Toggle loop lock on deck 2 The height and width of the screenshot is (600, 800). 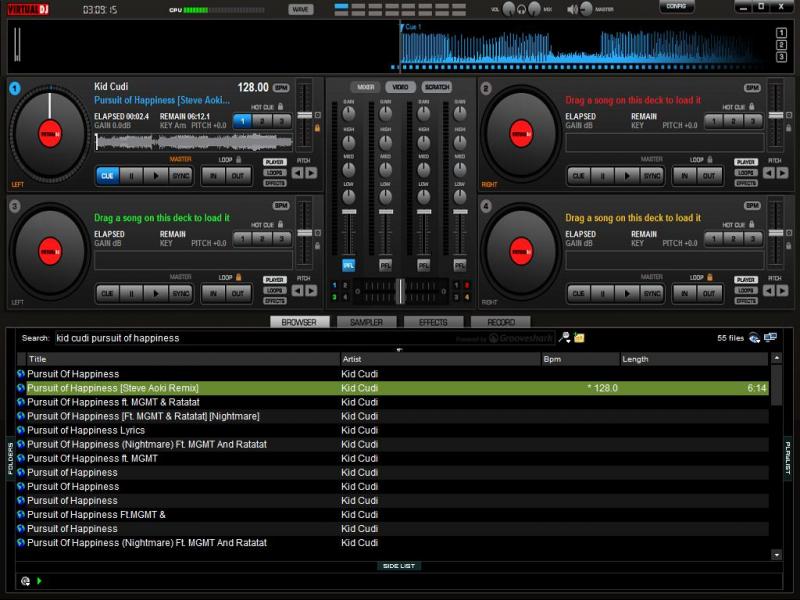(710, 160)
